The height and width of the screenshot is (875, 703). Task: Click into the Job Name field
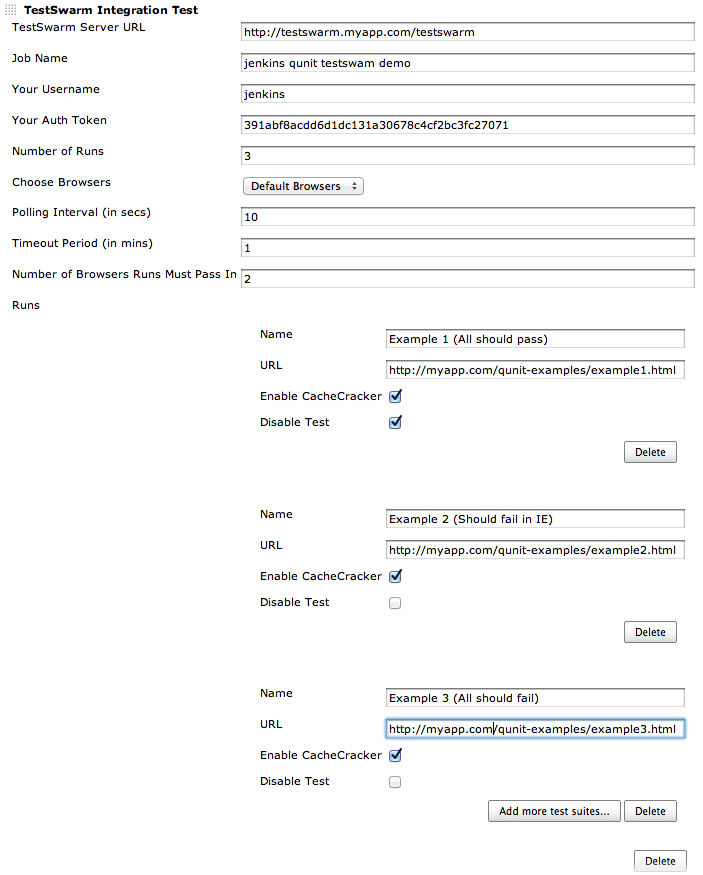pos(468,63)
